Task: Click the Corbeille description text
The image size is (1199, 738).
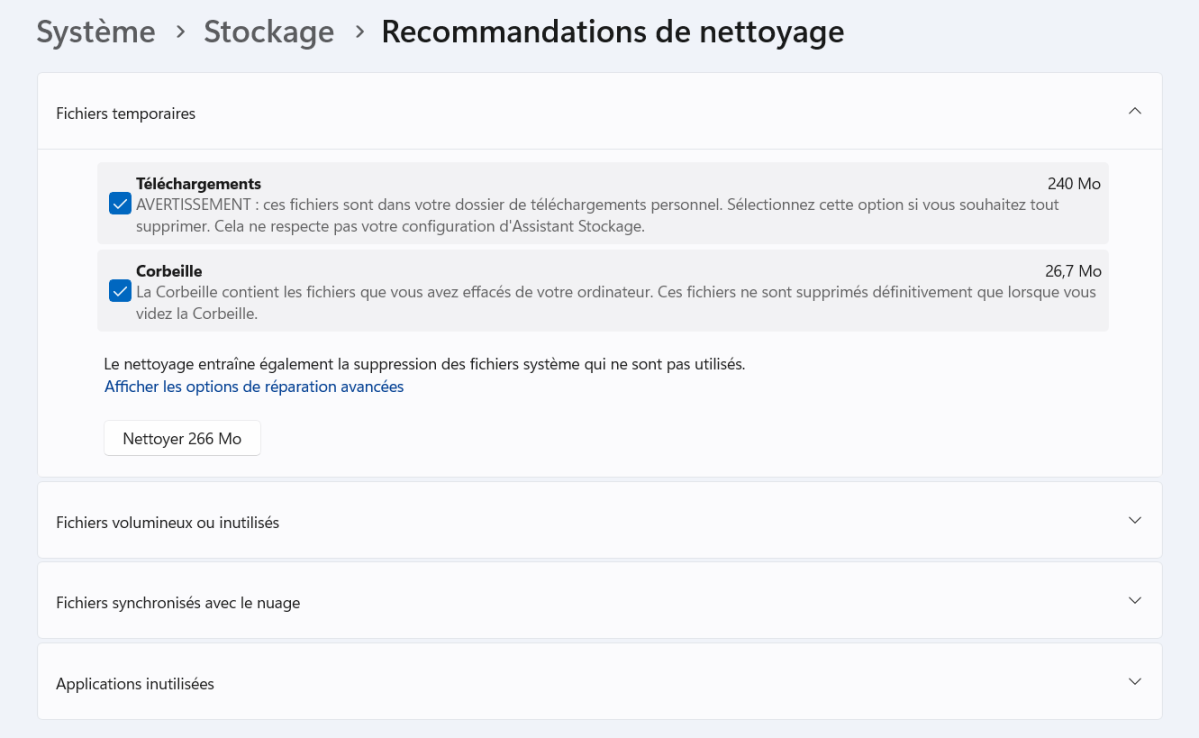Action: [x=616, y=303]
